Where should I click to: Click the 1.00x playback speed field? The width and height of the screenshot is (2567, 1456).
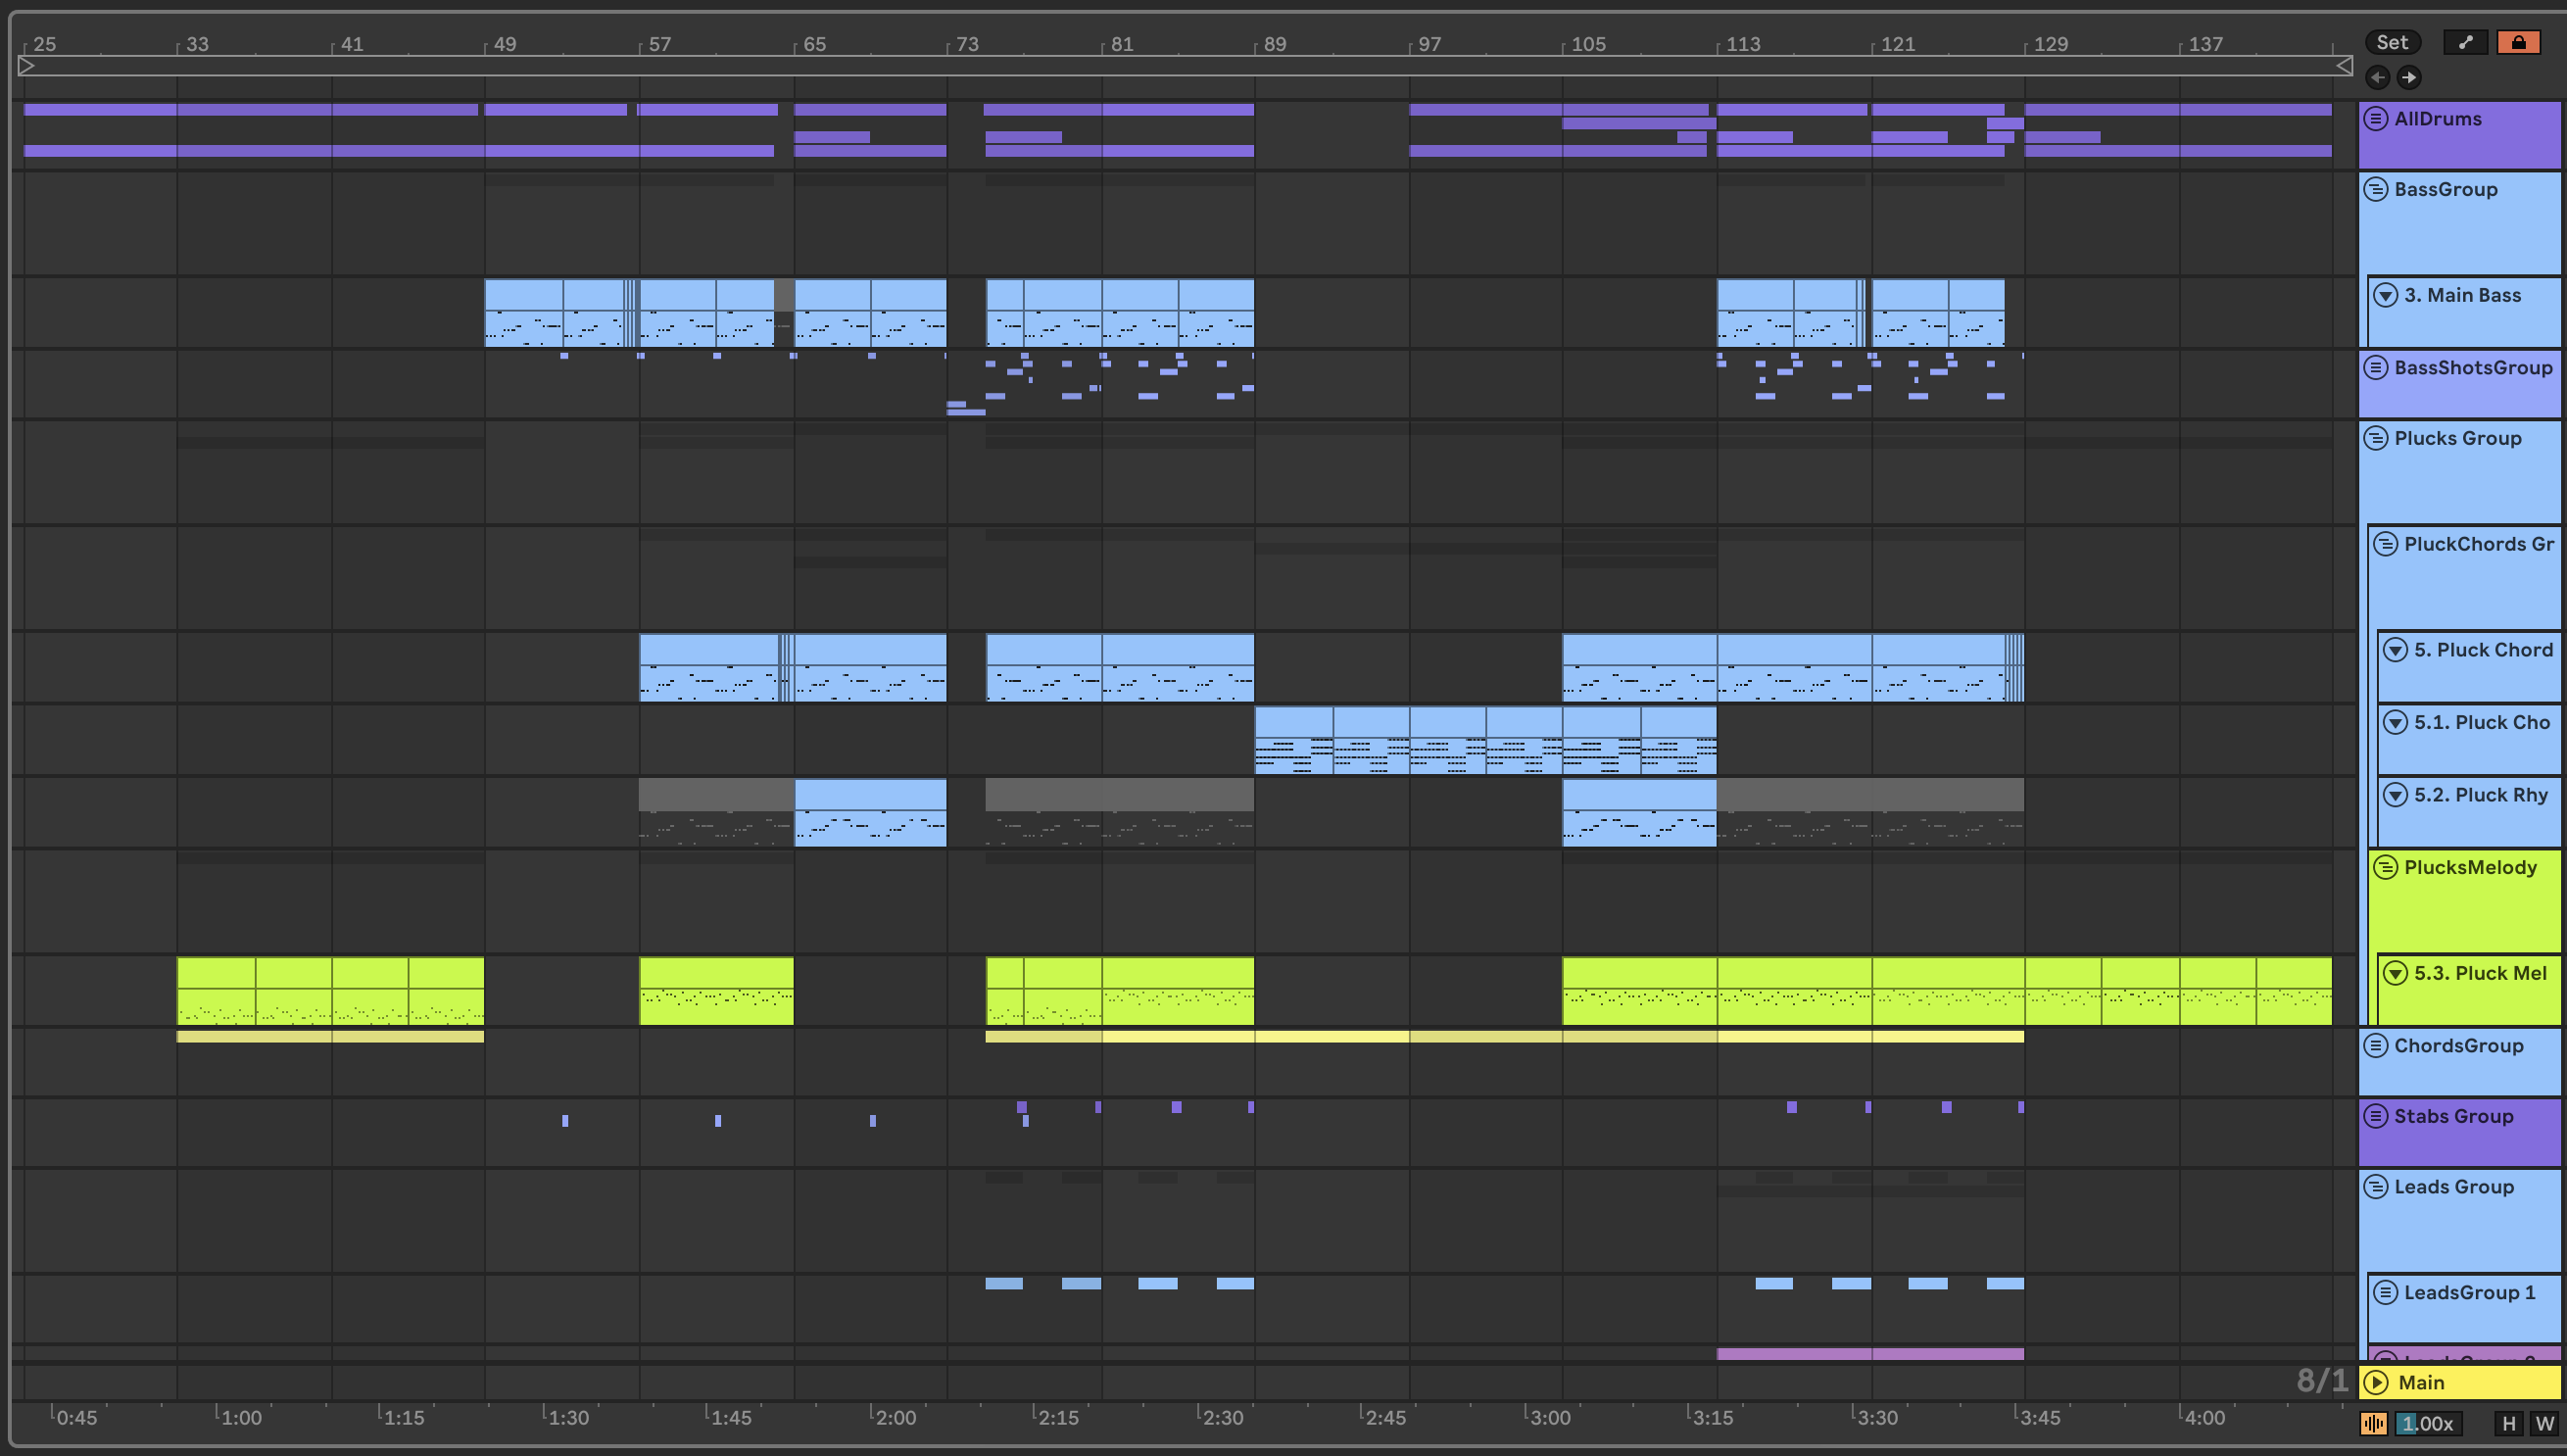[x=2428, y=1423]
